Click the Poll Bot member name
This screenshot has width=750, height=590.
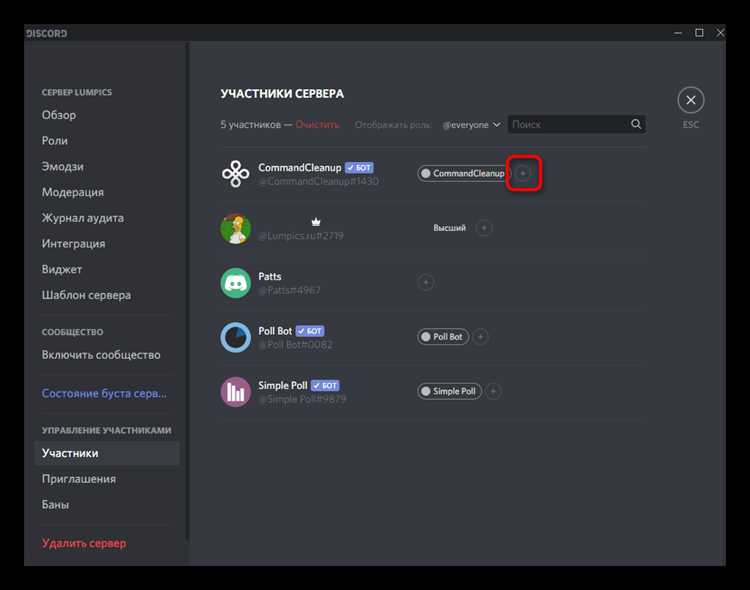pyautogui.click(x=275, y=331)
